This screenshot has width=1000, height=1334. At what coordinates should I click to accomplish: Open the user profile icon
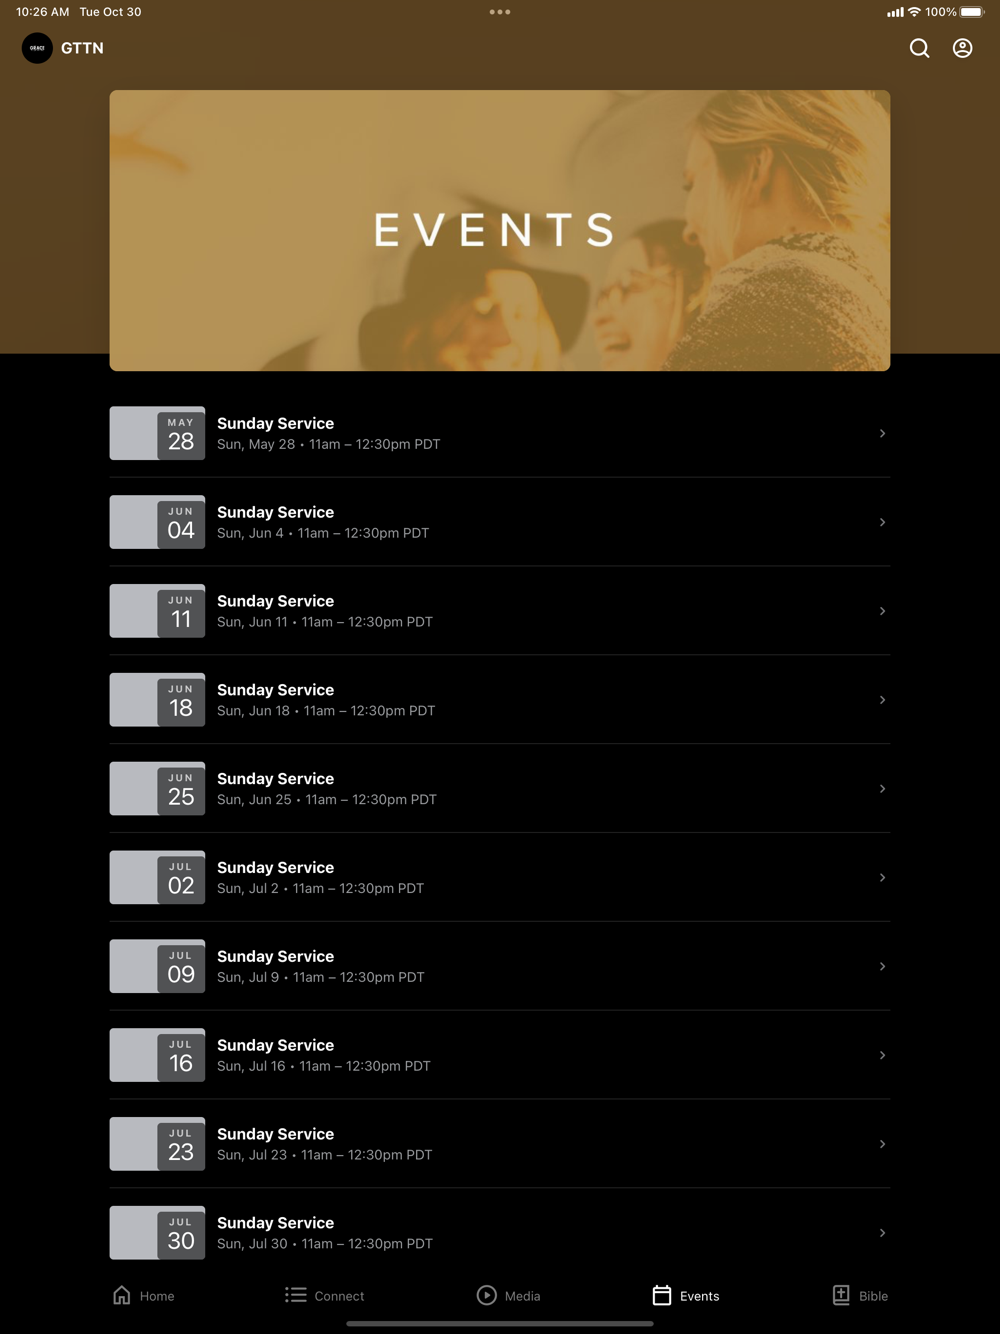click(x=962, y=48)
